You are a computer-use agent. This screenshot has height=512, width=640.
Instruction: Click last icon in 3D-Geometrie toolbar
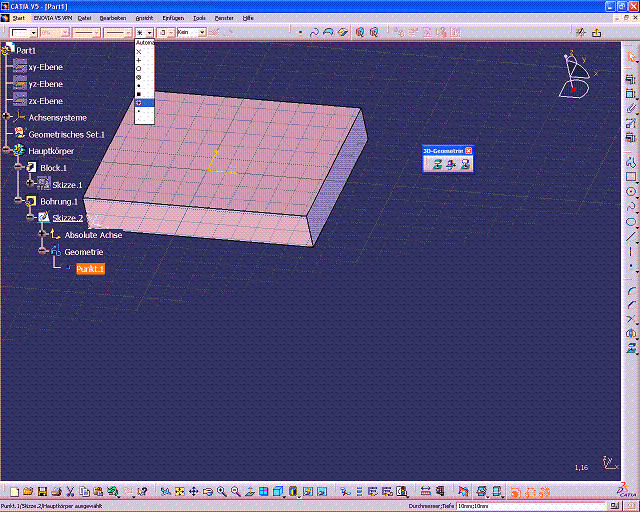point(465,164)
